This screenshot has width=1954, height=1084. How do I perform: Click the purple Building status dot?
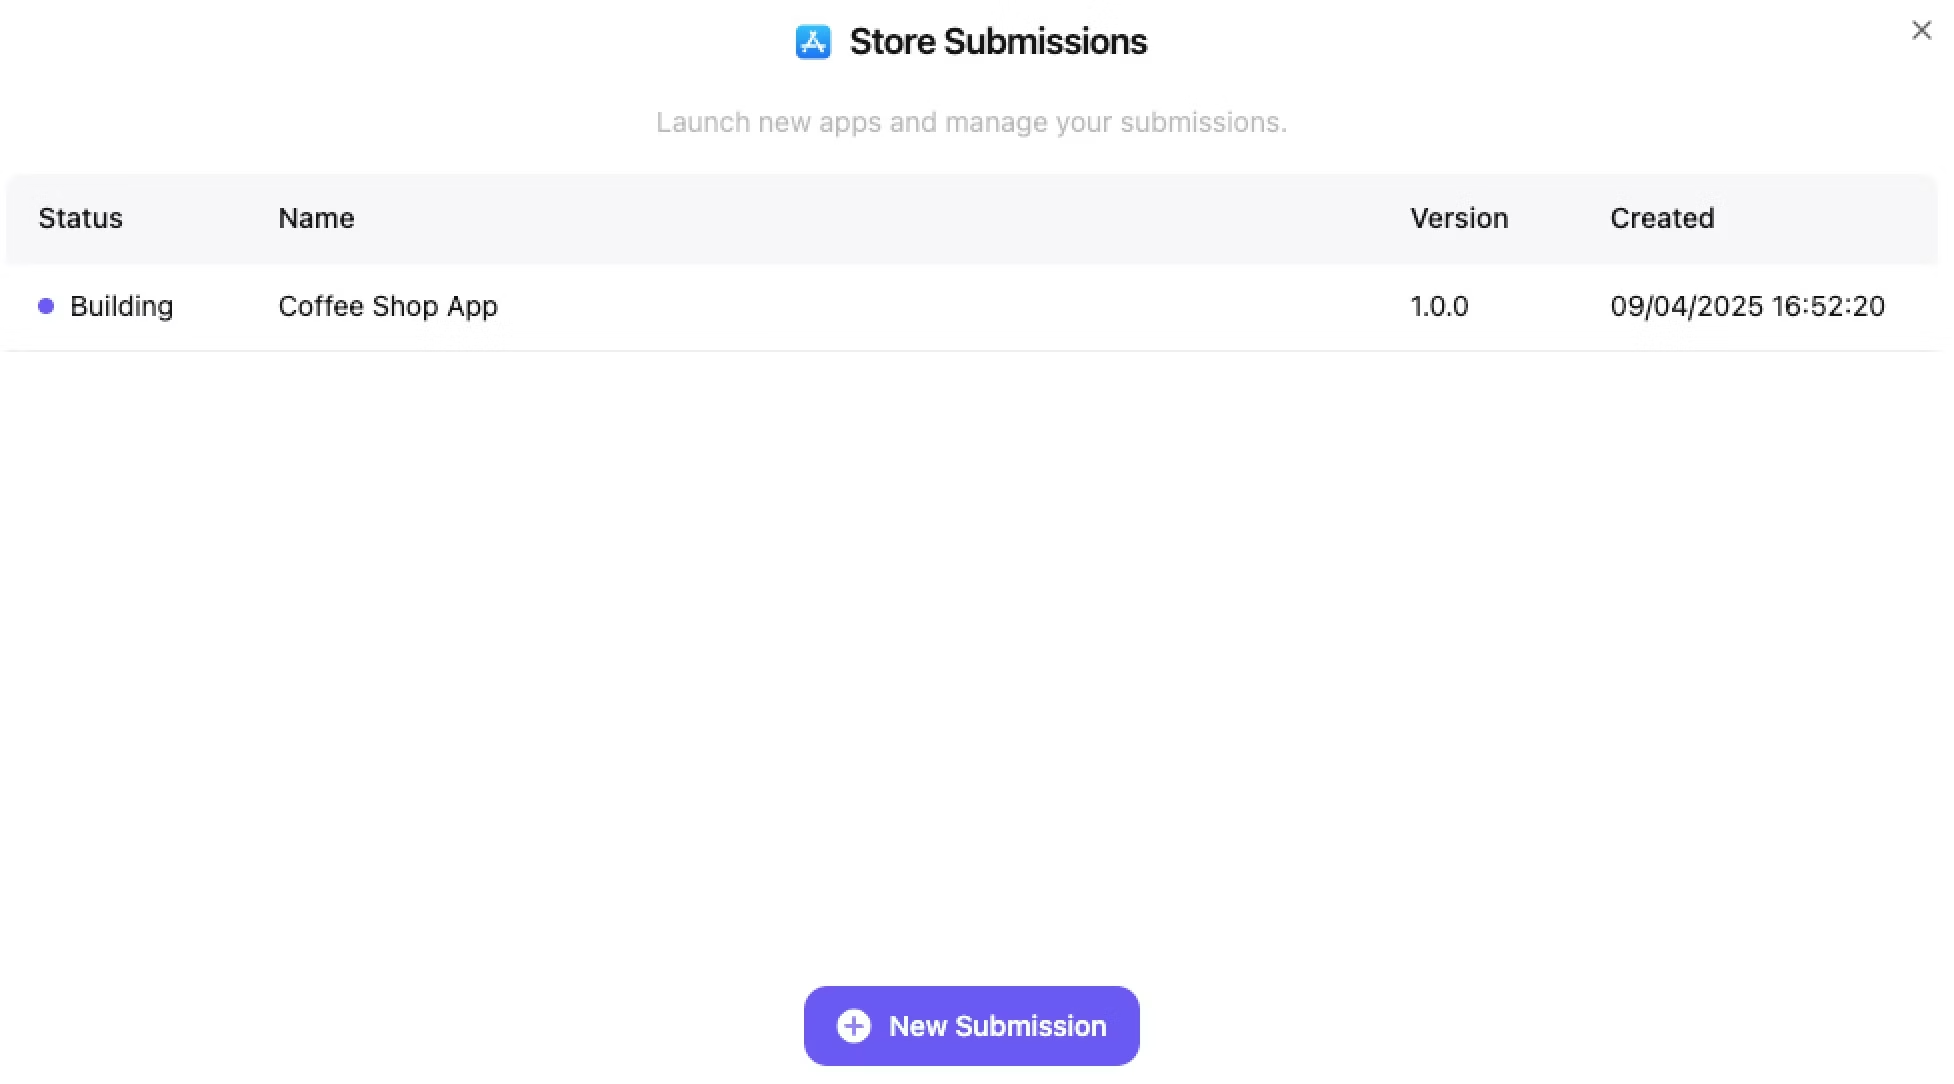tap(45, 306)
